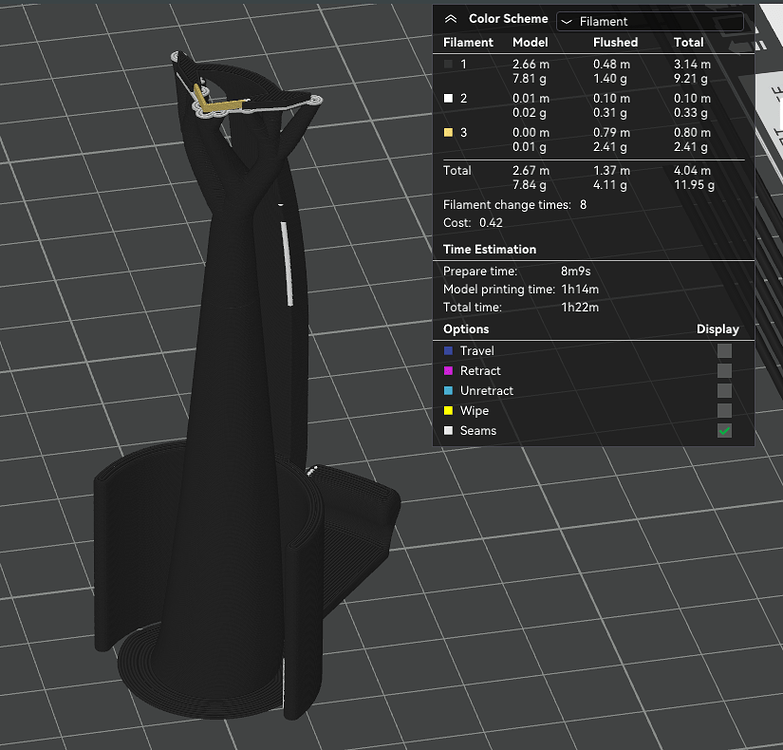The image size is (783, 750).
Task: Click the dropdown arrow beside Filament
Action: tap(566, 21)
